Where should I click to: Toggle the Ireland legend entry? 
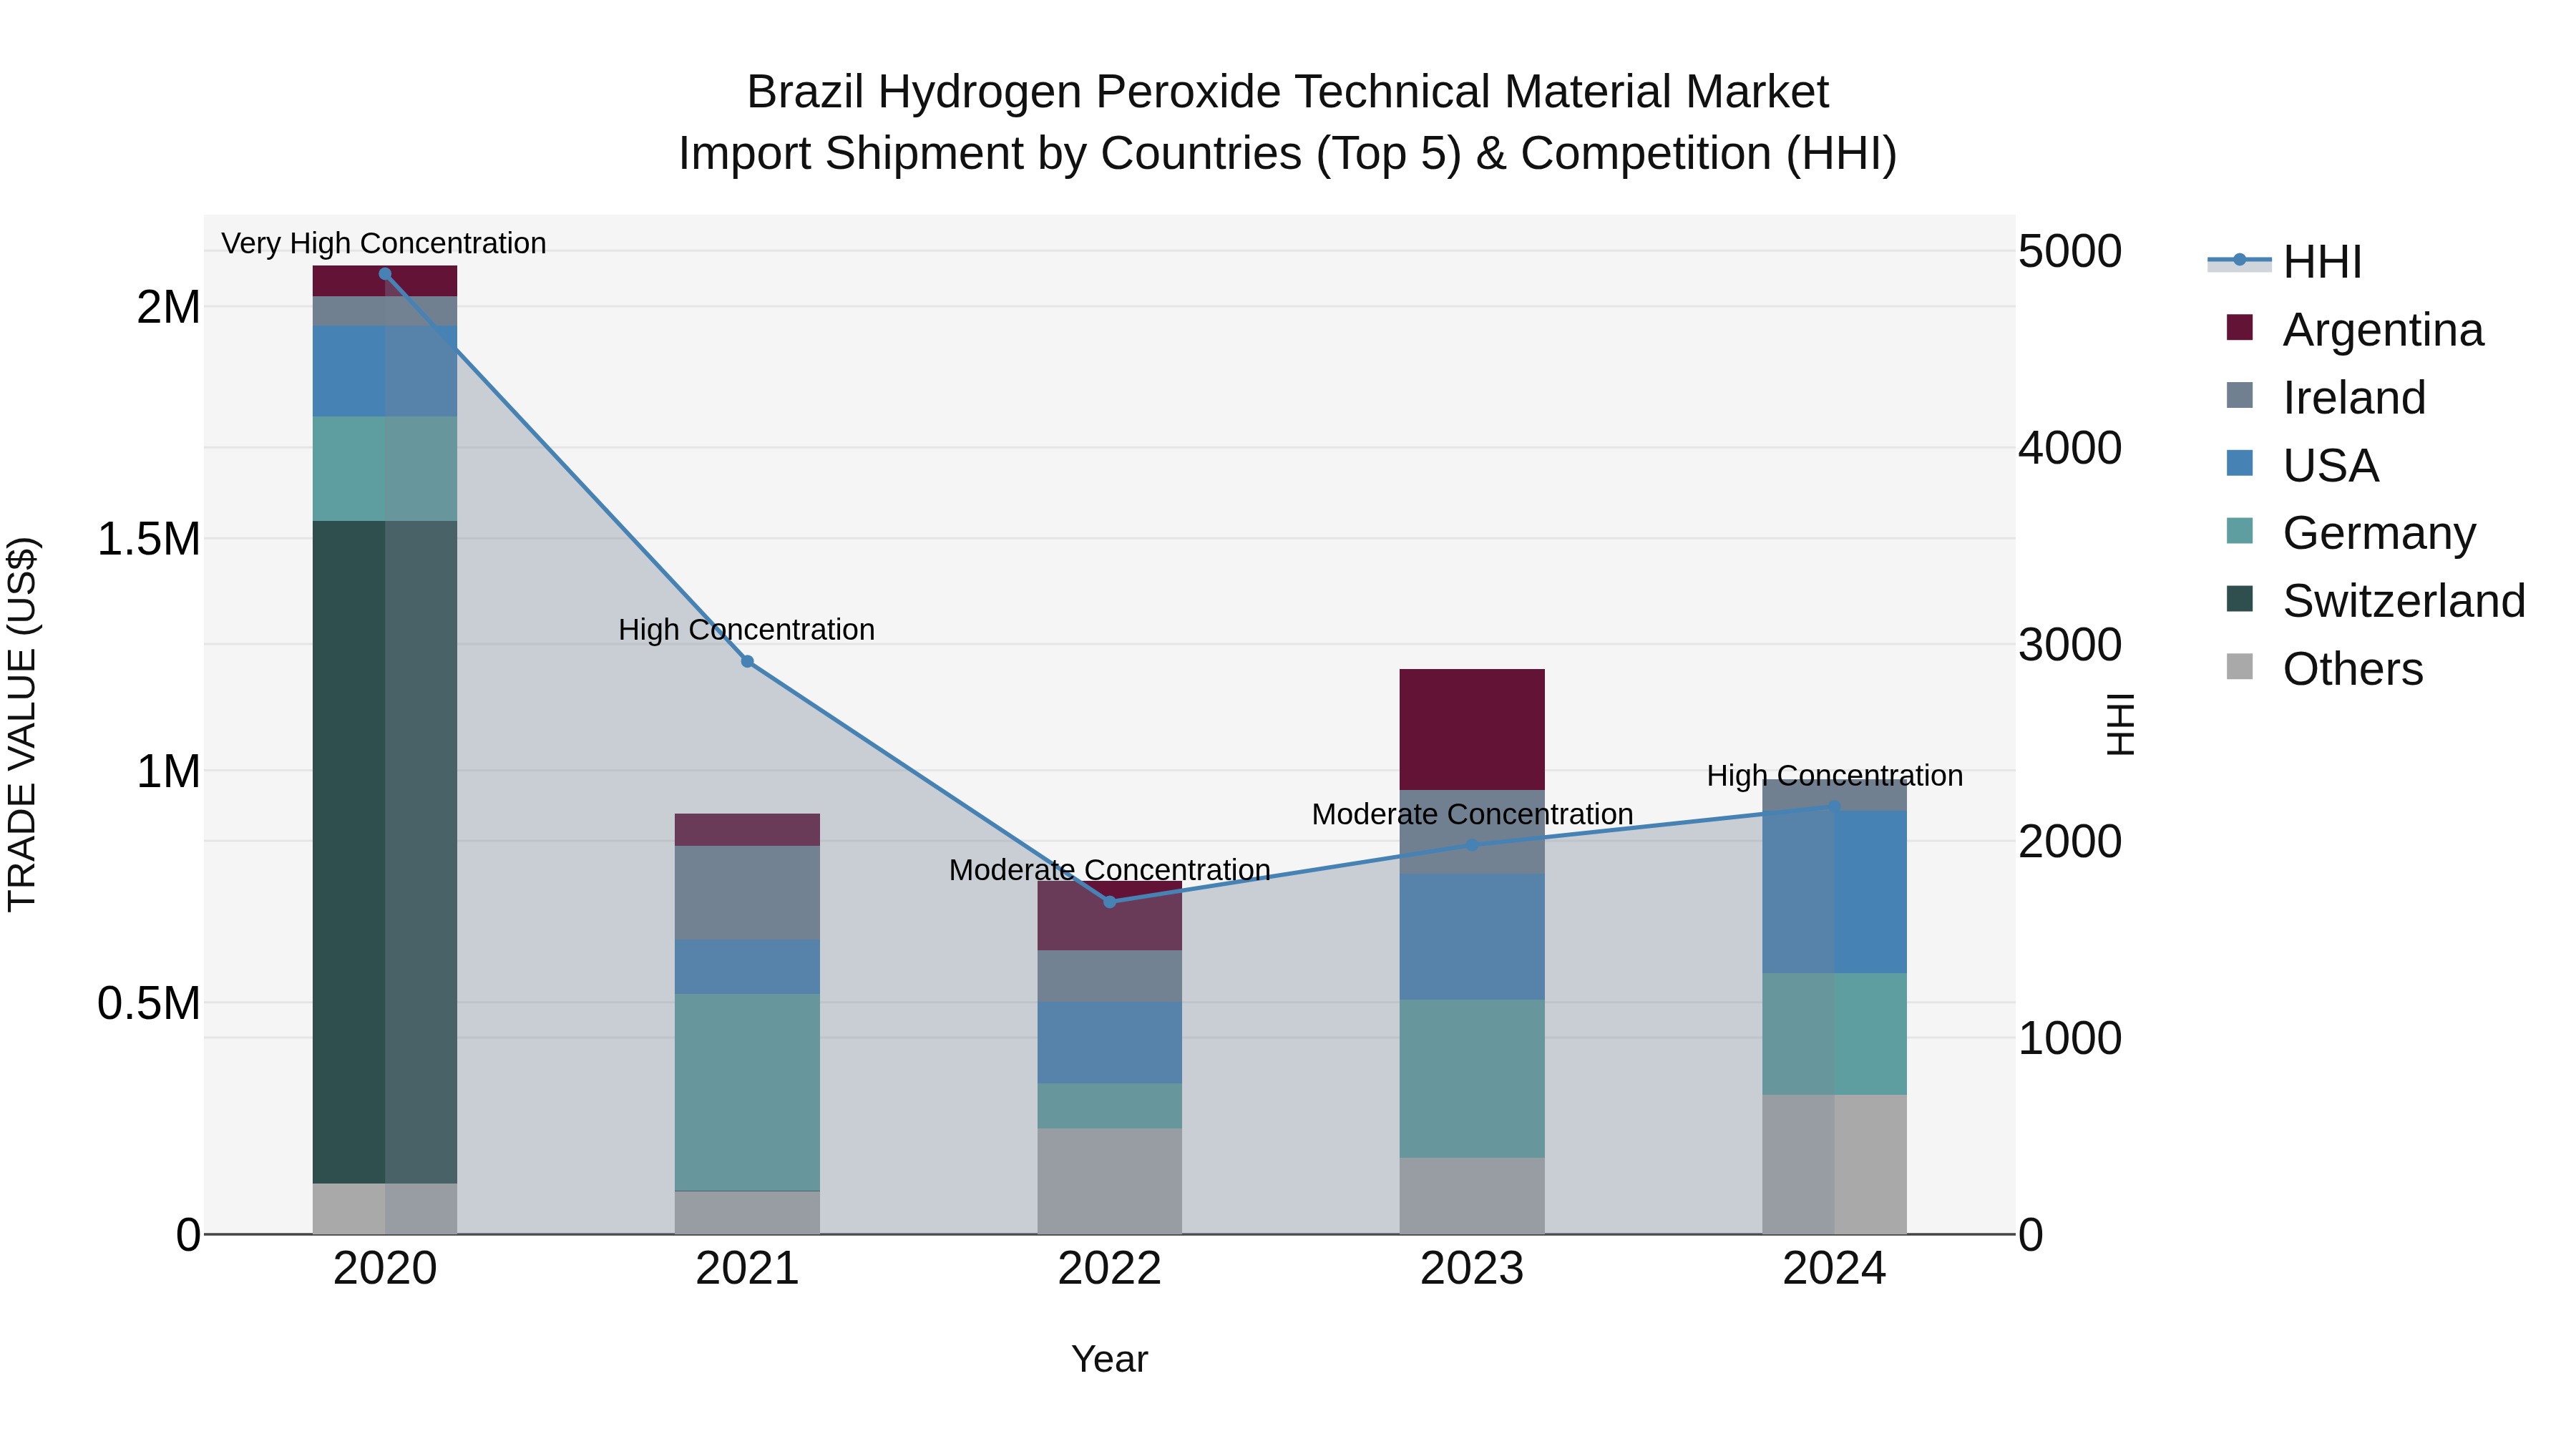click(x=2326, y=398)
